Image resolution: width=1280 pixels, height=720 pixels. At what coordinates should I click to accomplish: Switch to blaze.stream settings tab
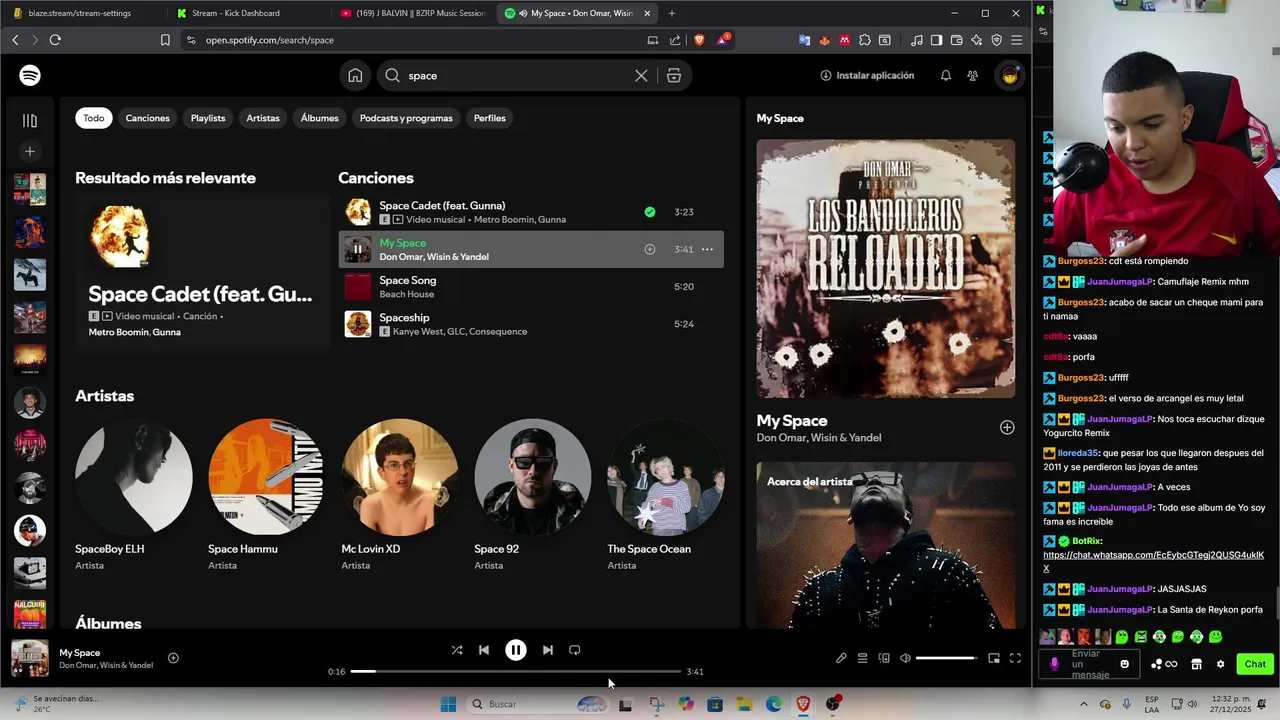coord(79,13)
